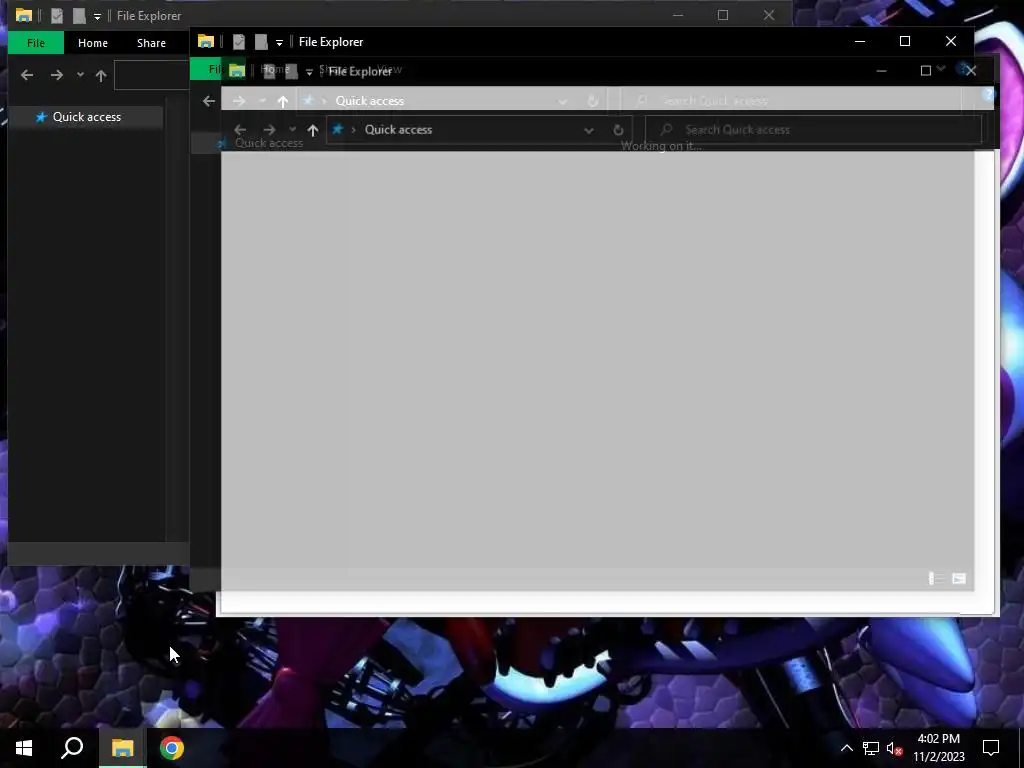
Task: Open the Share ribbon tab
Action: (x=151, y=43)
